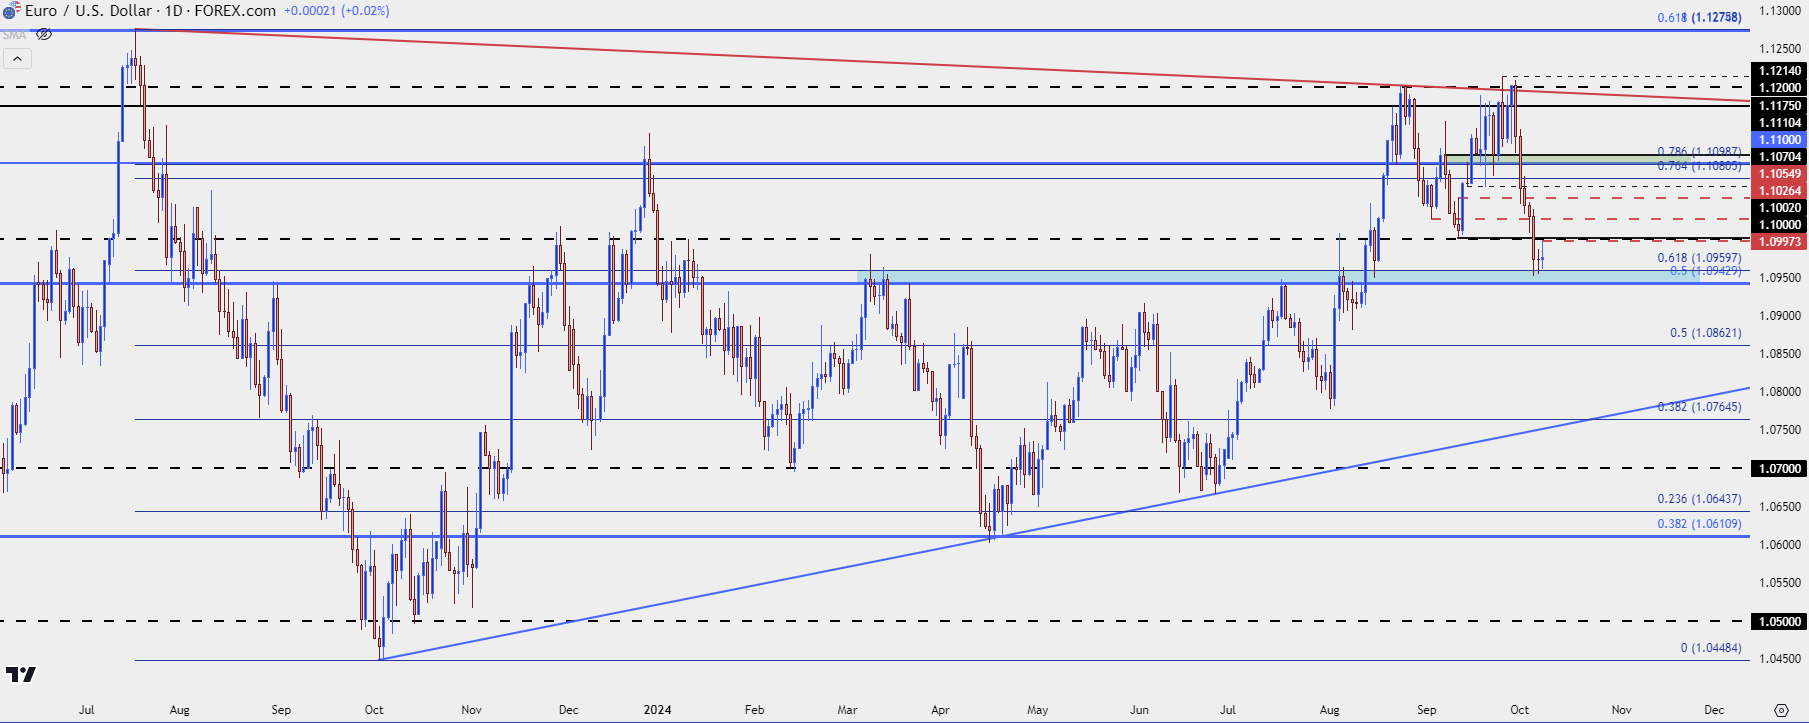Click the Dec label at far right of time axis

[1714, 710]
